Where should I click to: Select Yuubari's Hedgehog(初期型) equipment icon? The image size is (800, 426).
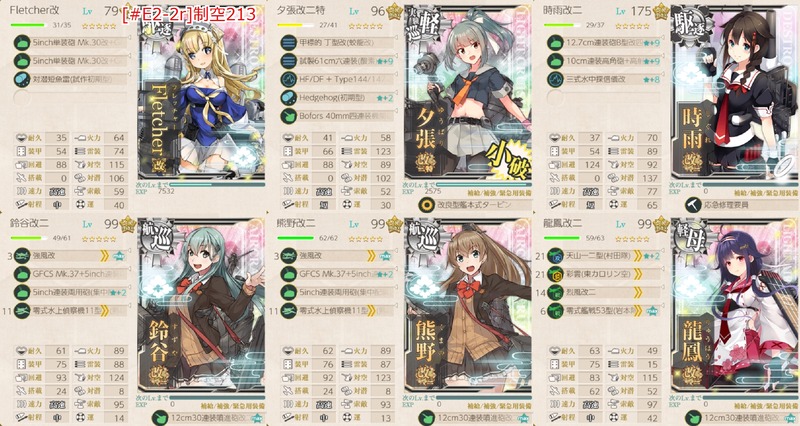click(x=289, y=97)
